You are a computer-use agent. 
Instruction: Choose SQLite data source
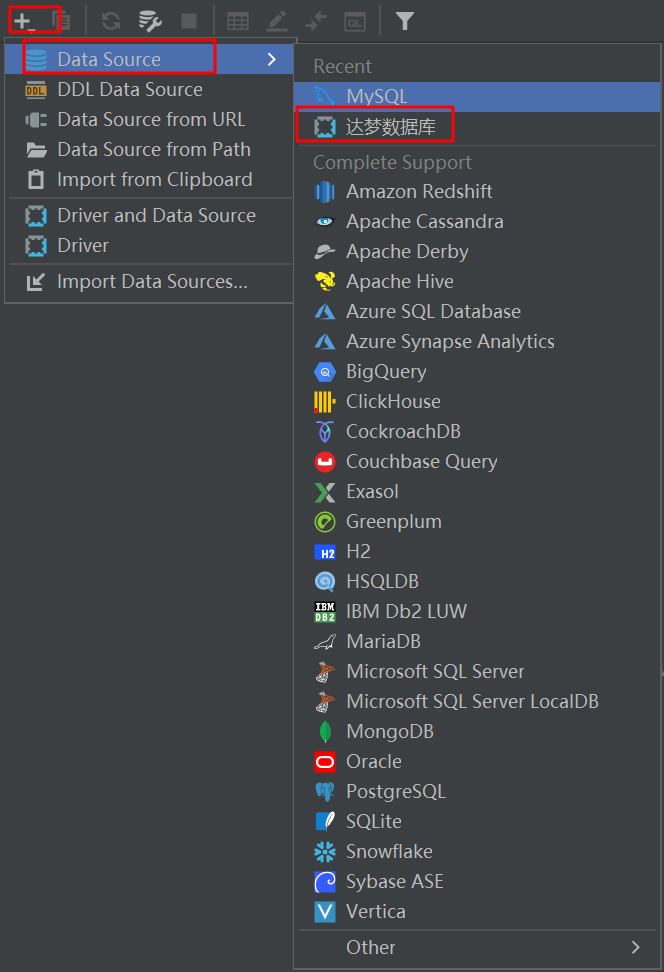click(477, 821)
